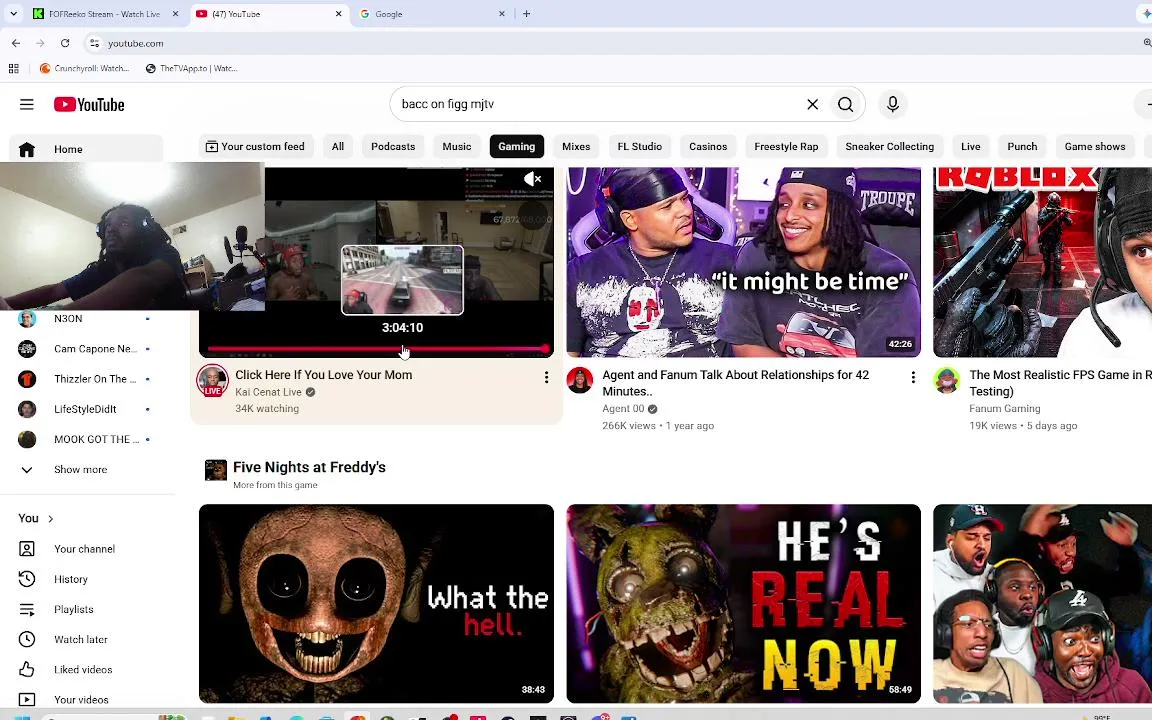
Task: Open the Roblox FPS game thumbnail
Action: pos(1043,262)
